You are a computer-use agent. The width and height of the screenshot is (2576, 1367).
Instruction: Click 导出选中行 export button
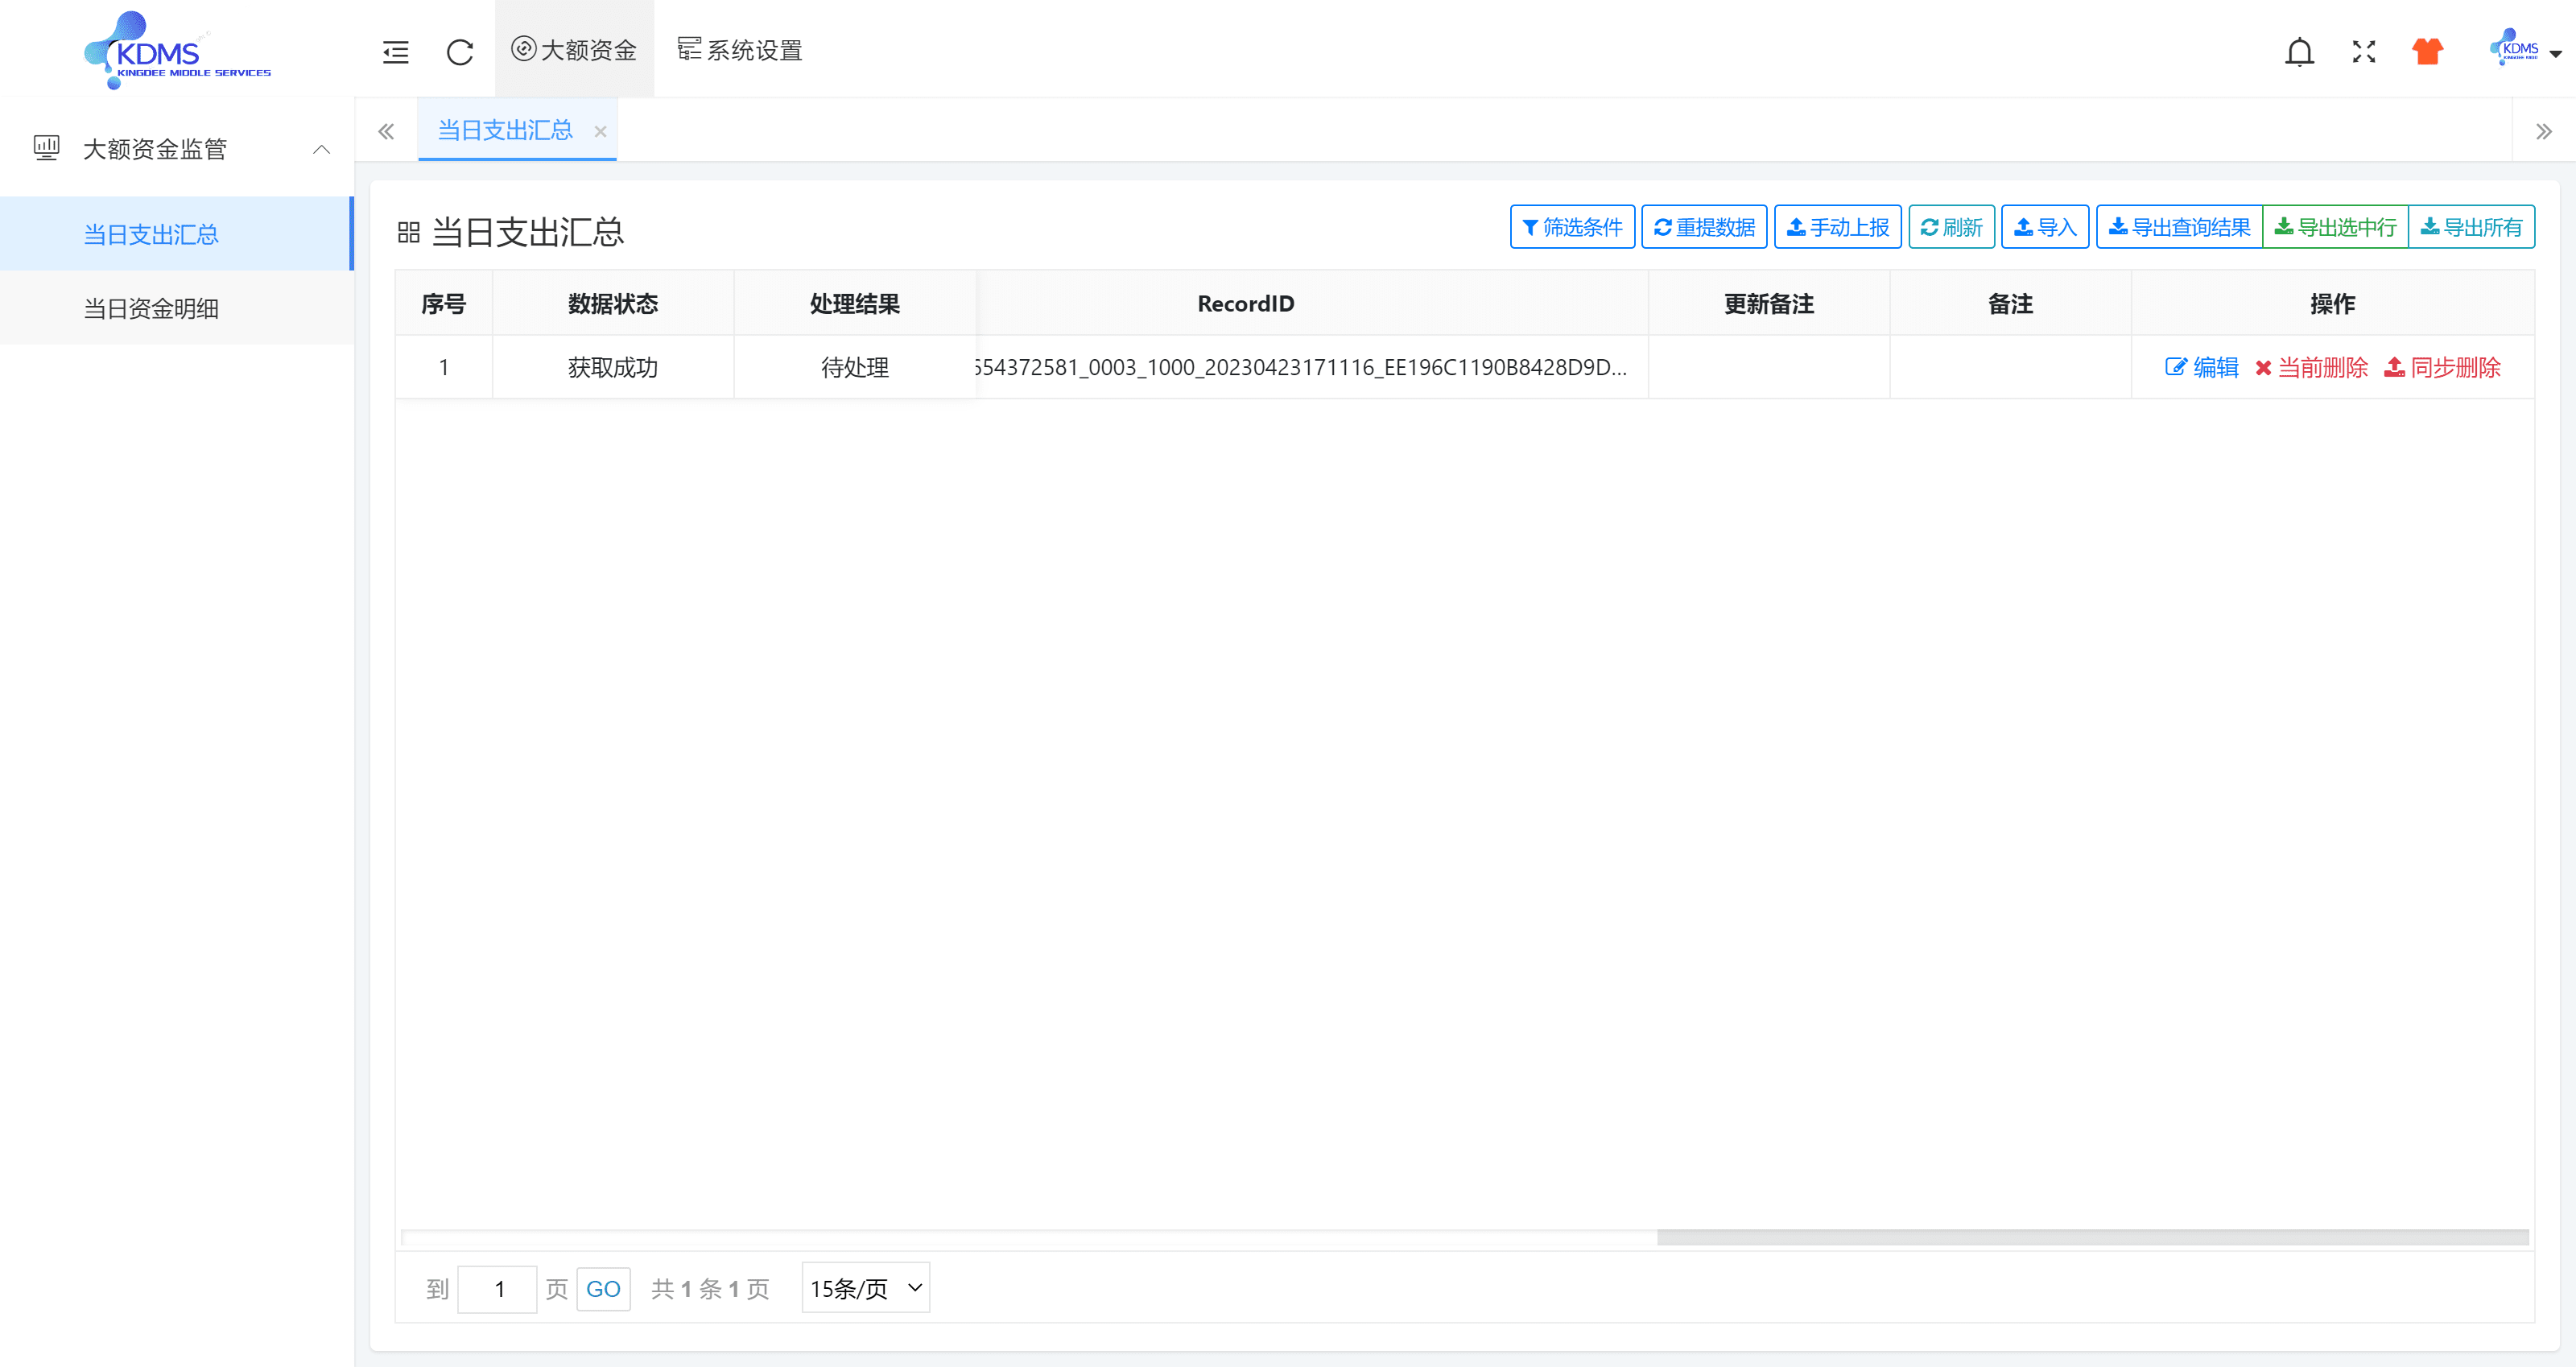click(2335, 227)
